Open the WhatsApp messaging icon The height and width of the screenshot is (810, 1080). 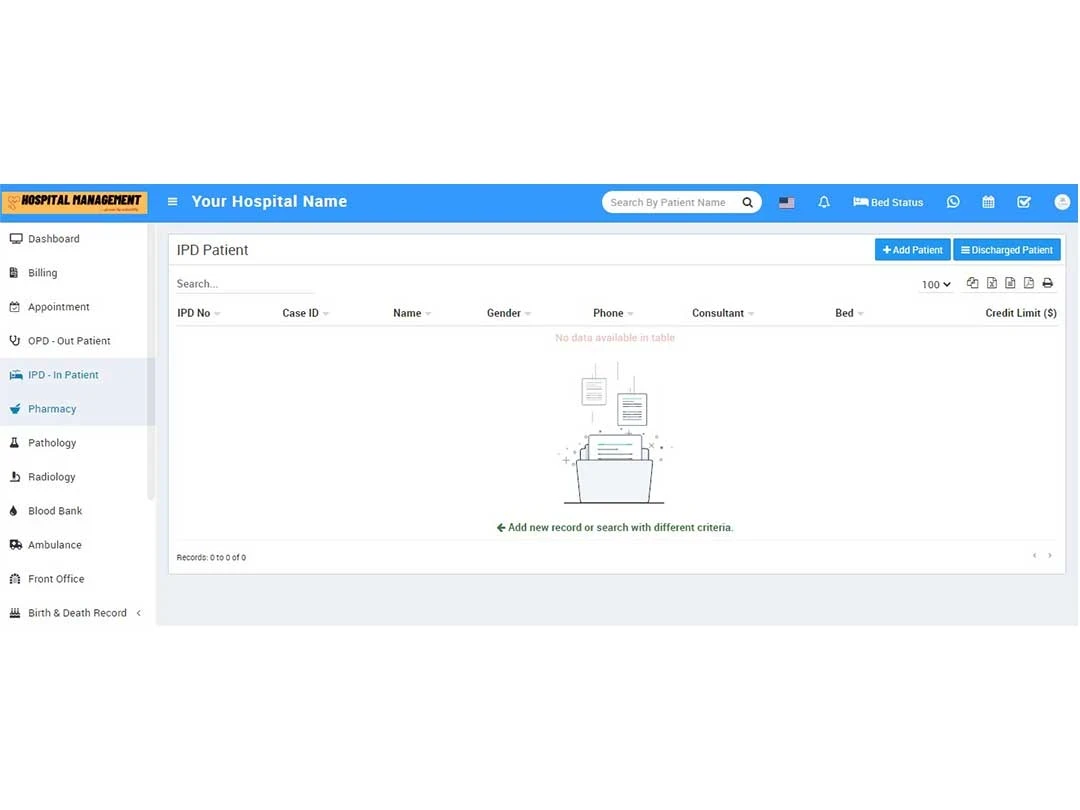pos(953,202)
